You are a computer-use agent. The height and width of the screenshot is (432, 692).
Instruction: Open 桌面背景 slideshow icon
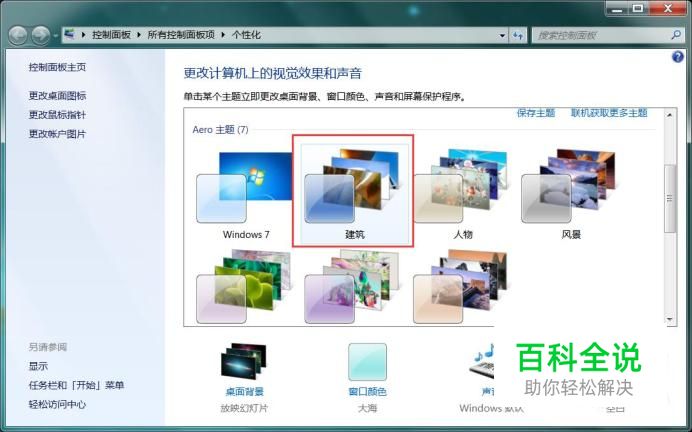coord(244,361)
